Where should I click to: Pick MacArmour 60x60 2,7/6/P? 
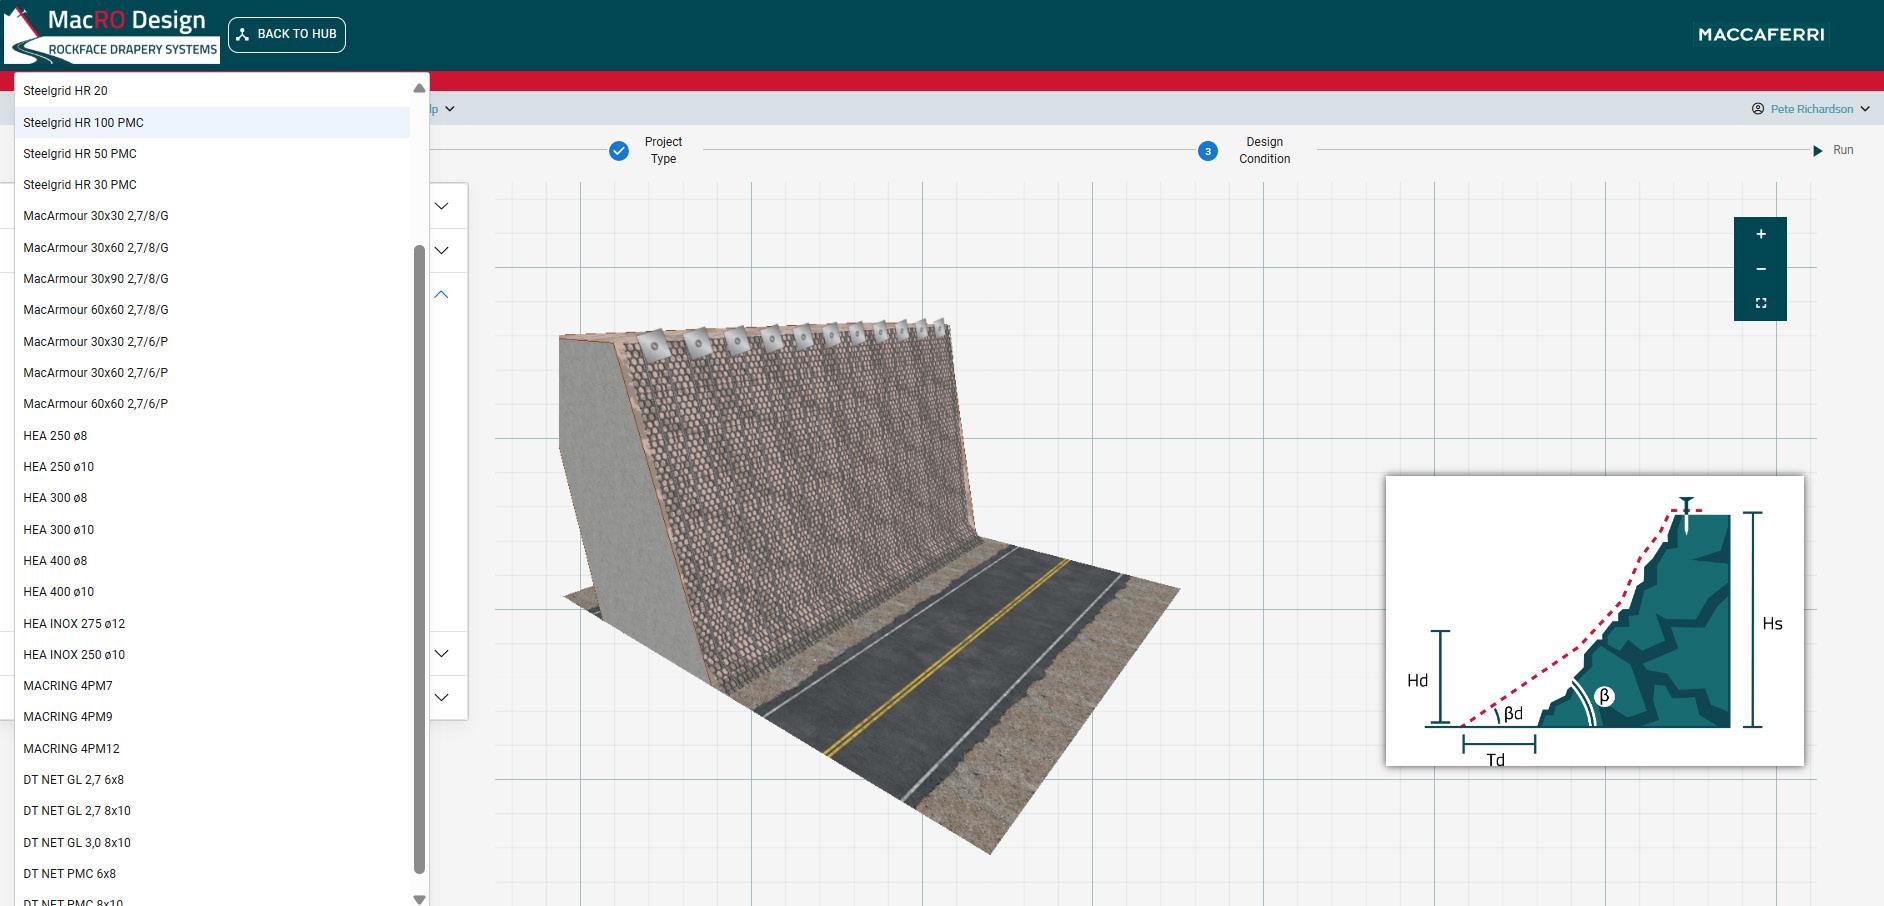point(212,404)
